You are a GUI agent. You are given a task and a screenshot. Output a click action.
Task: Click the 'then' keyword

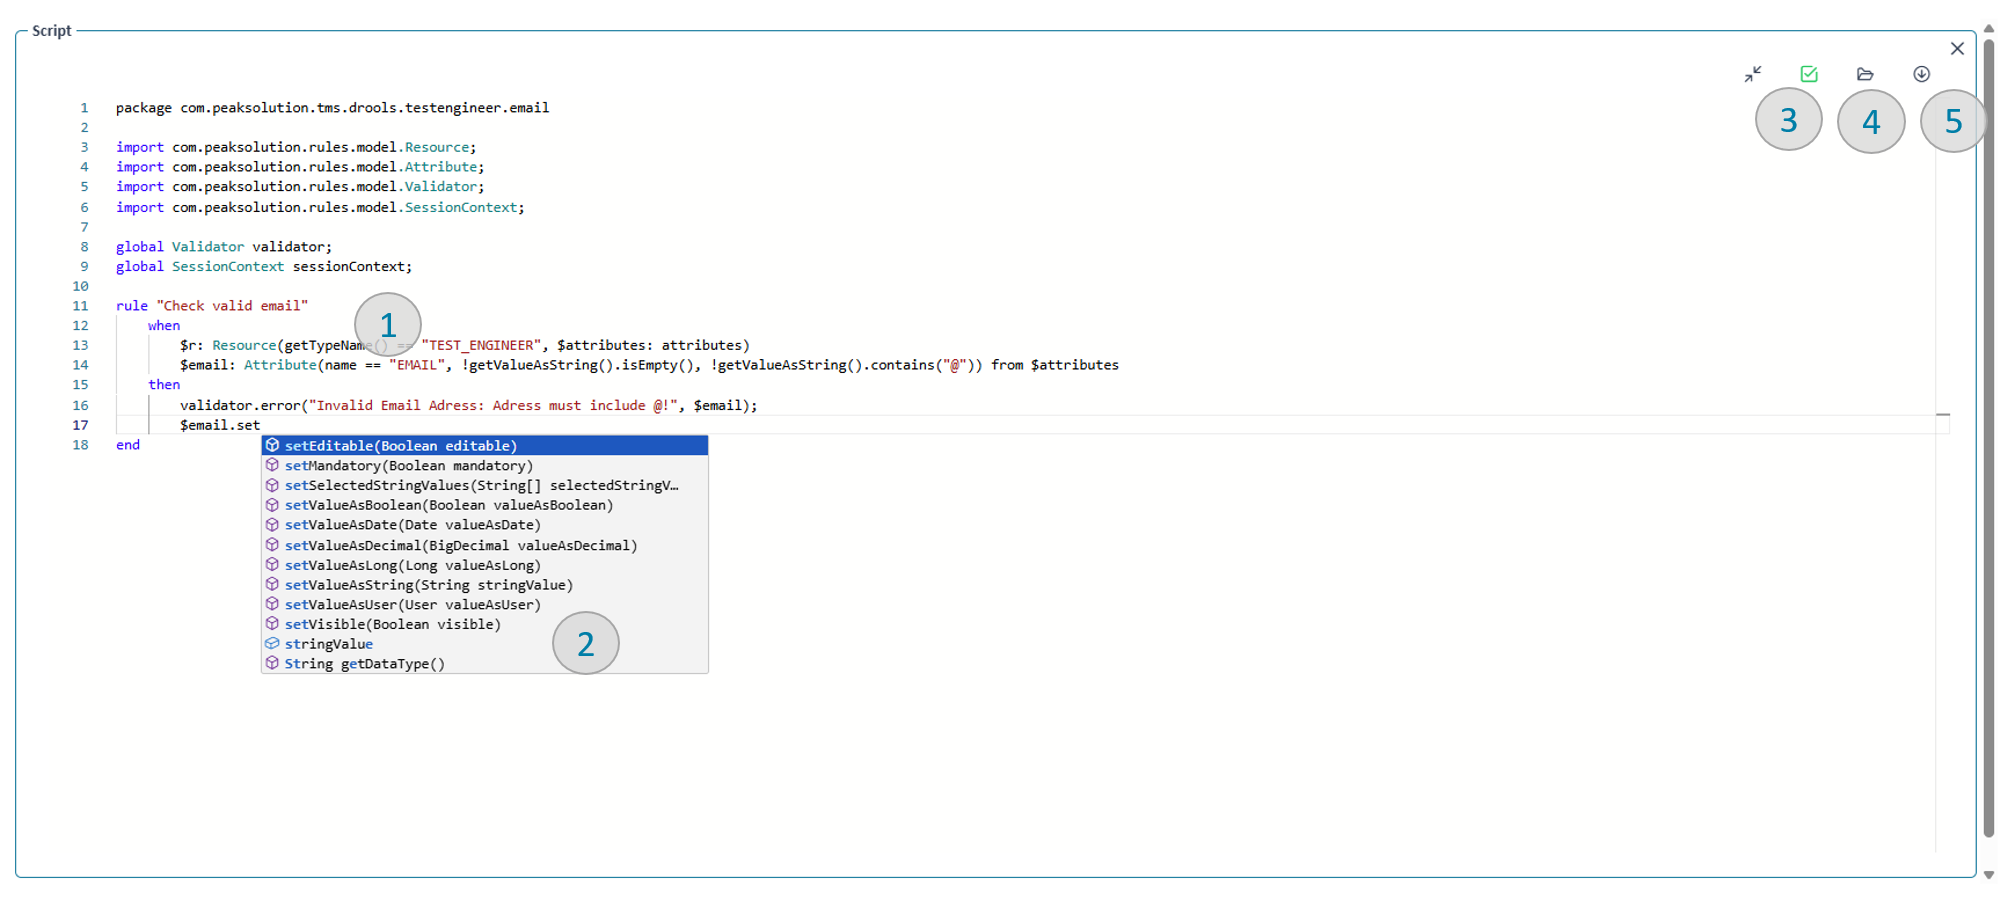point(164,385)
